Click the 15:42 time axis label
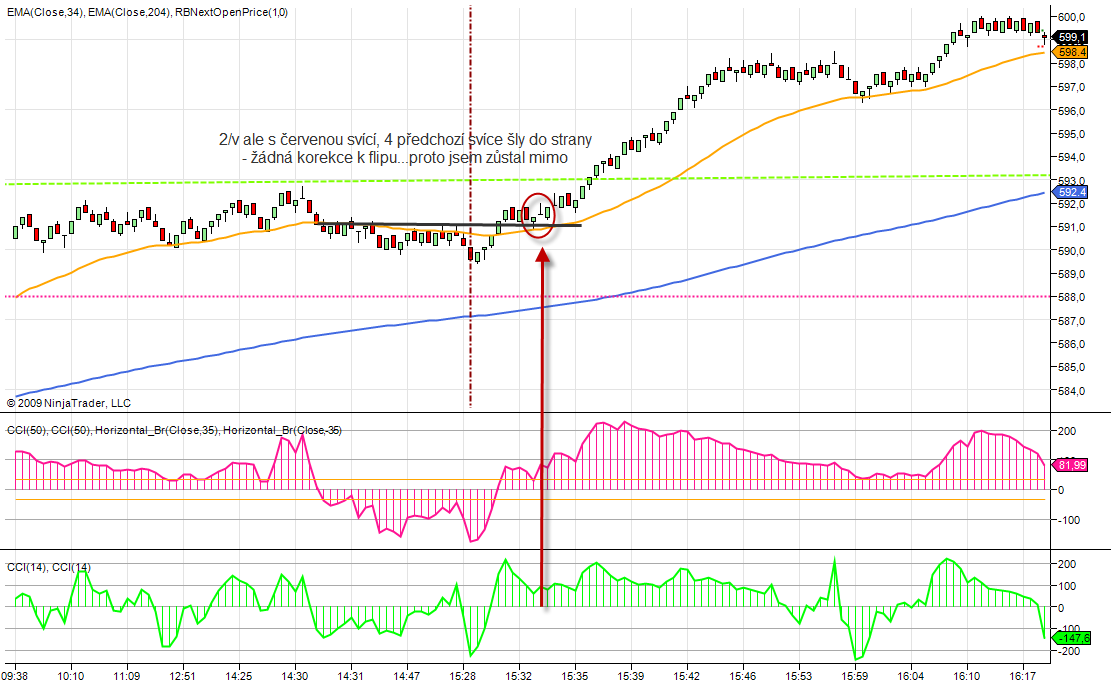This screenshot has height=688, width=1111. pos(687,676)
